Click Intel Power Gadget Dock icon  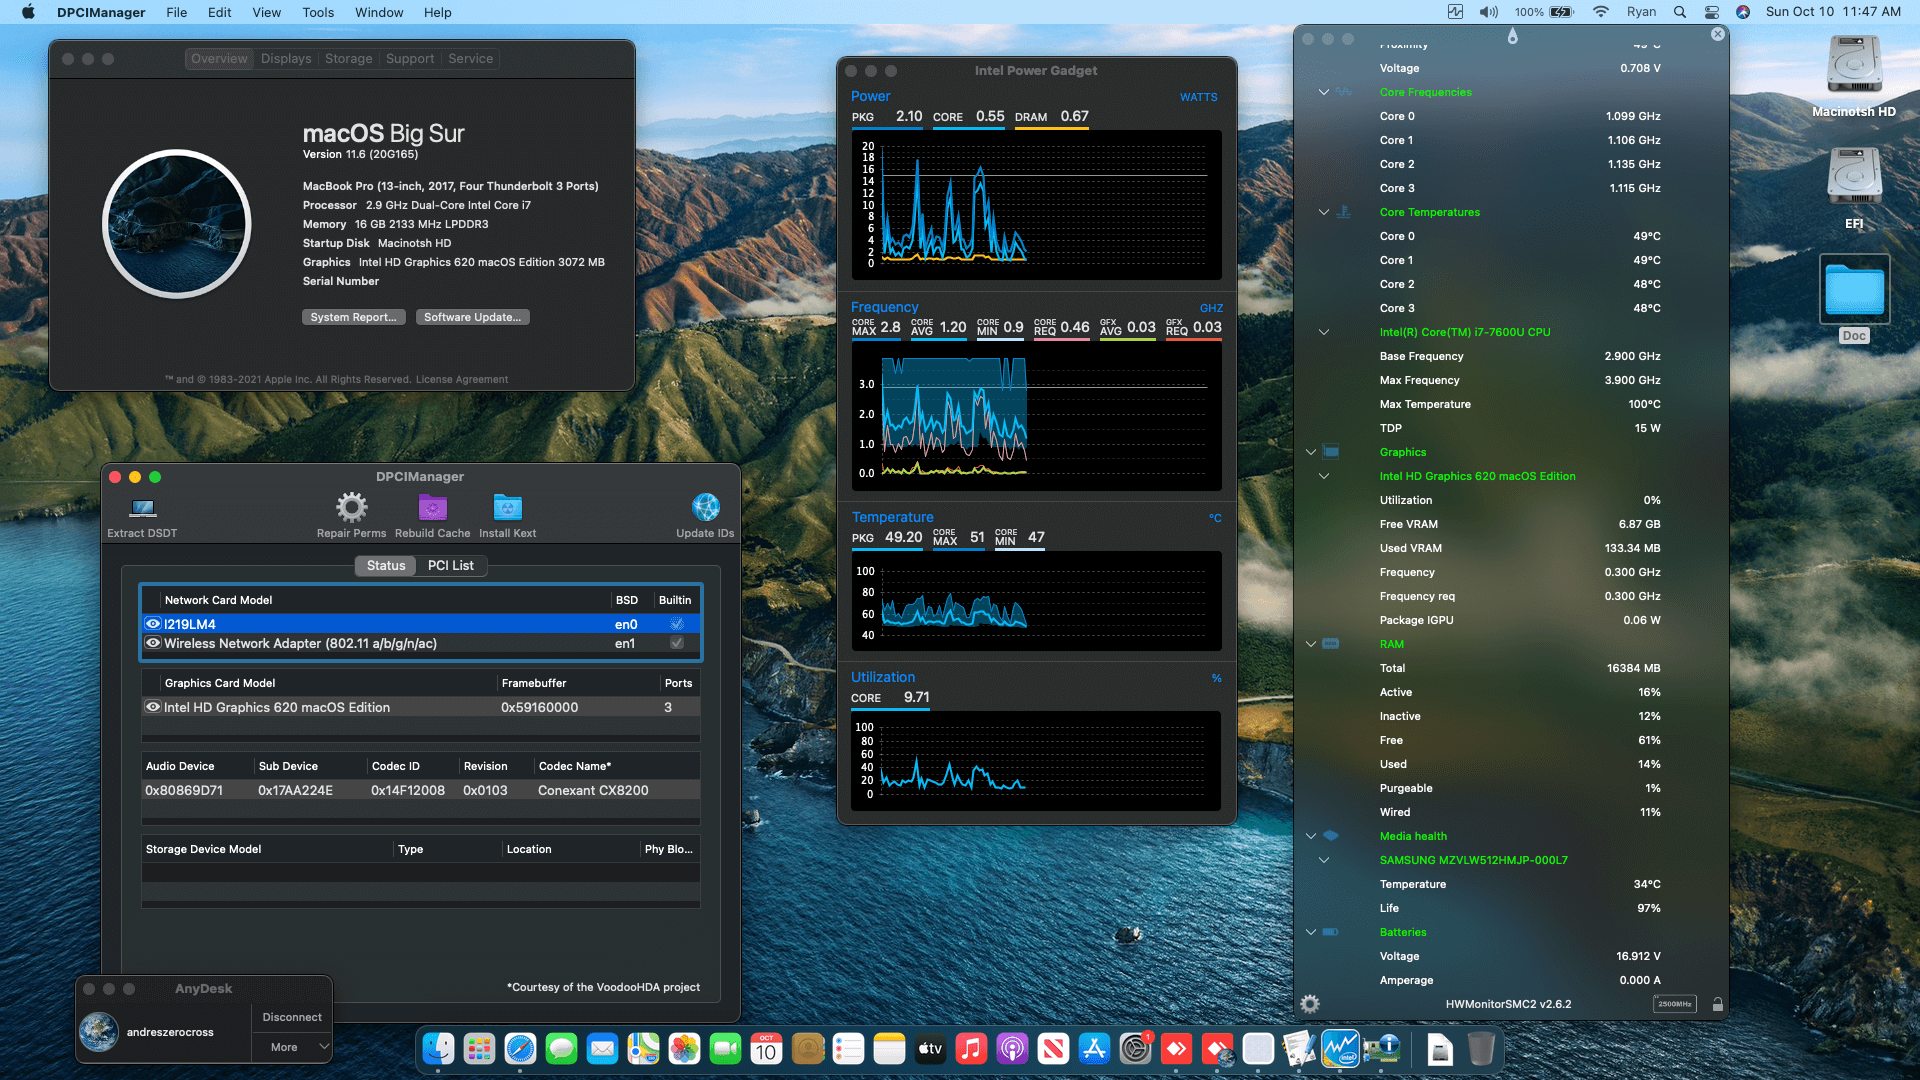pyautogui.click(x=1340, y=1049)
